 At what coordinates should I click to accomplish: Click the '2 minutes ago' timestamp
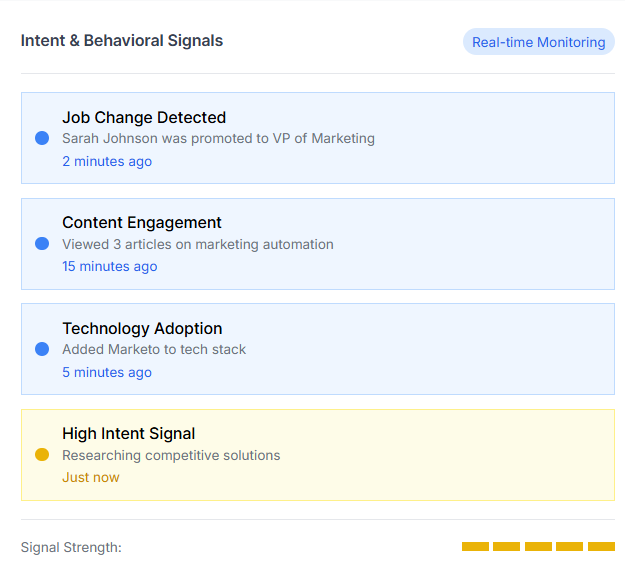point(107,161)
